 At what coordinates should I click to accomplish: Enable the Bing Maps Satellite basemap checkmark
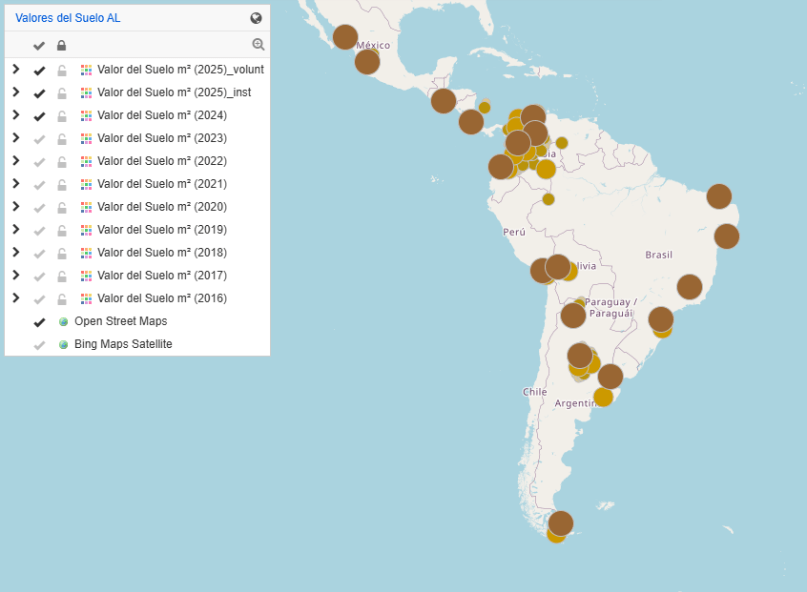click(39, 345)
